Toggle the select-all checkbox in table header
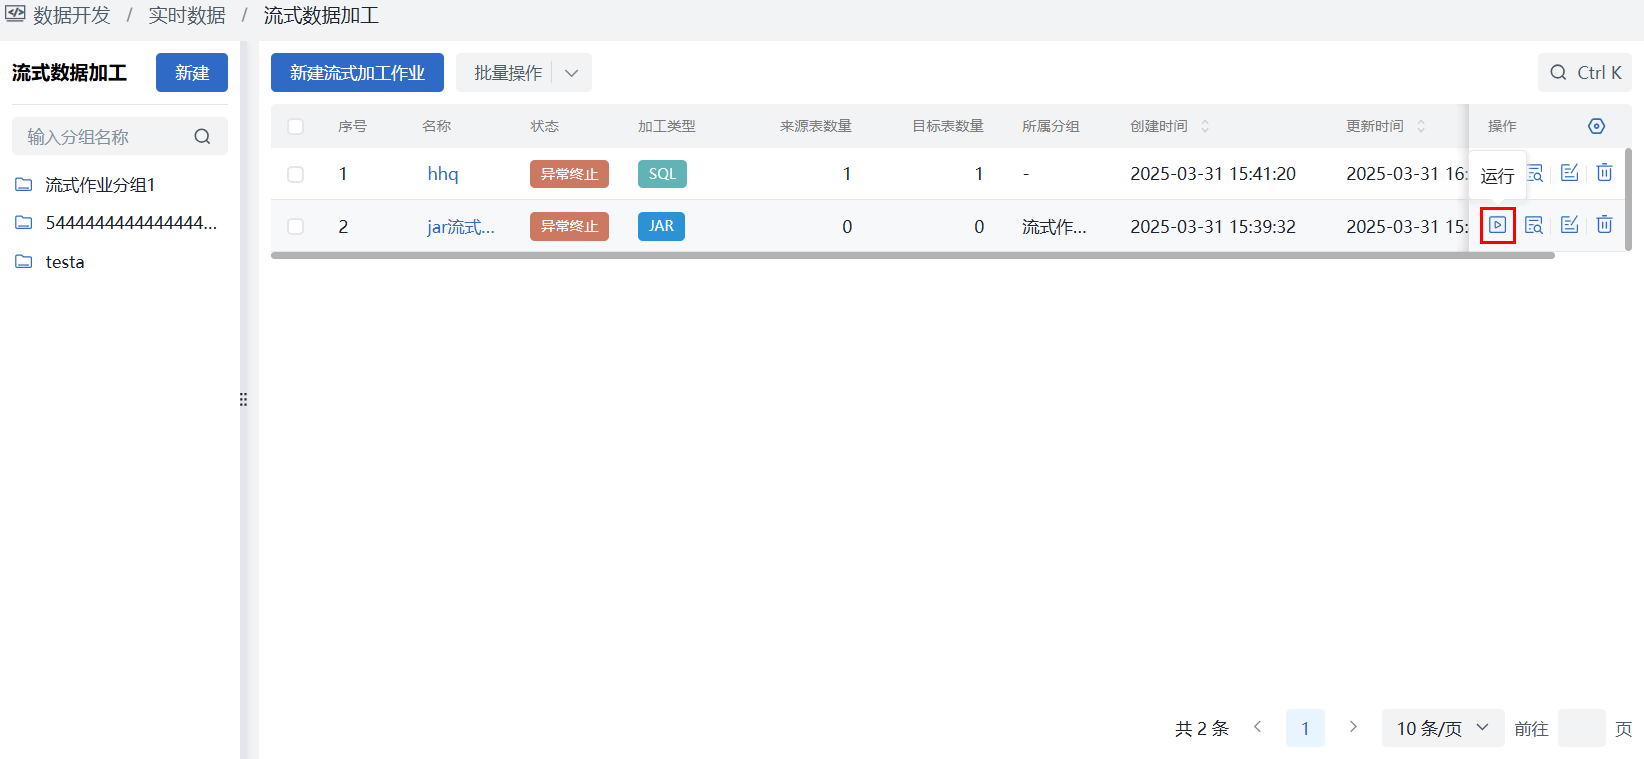The image size is (1644, 759). point(295,126)
